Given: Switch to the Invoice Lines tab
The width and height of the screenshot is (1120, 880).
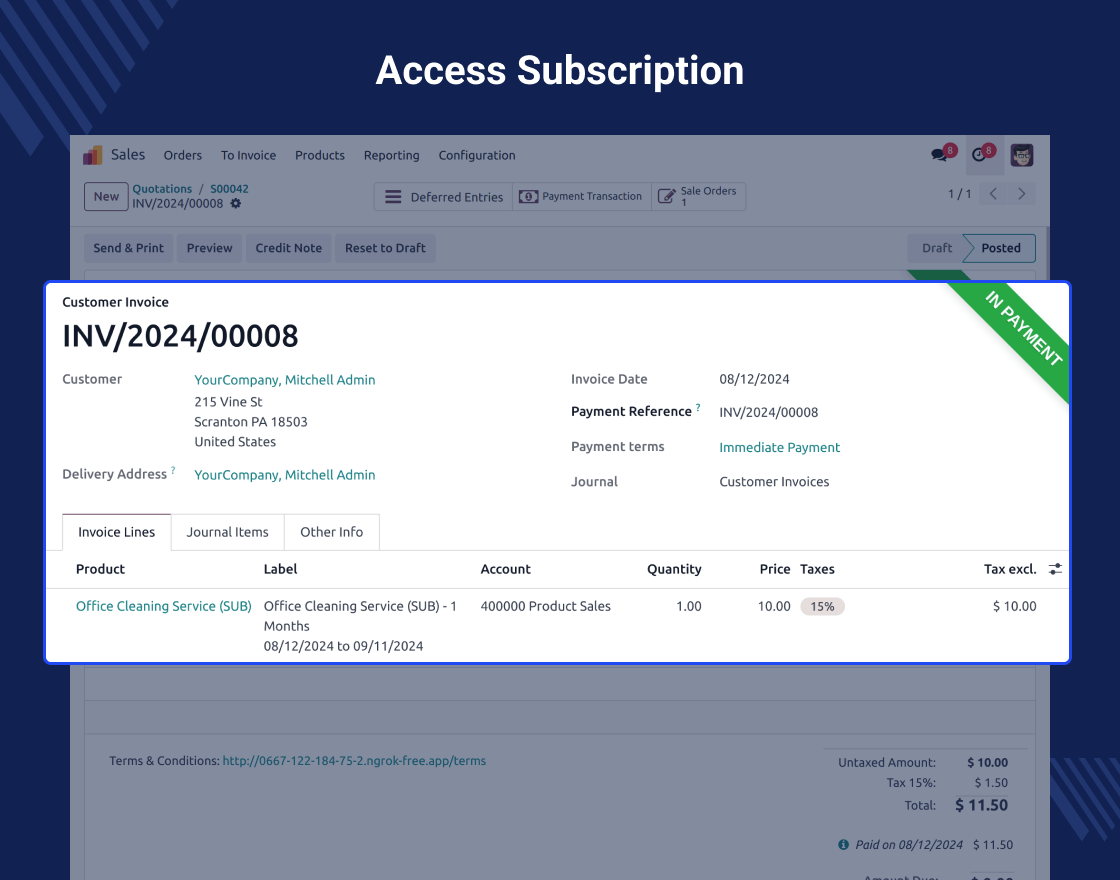Looking at the screenshot, I should click(x=116, y=532).
